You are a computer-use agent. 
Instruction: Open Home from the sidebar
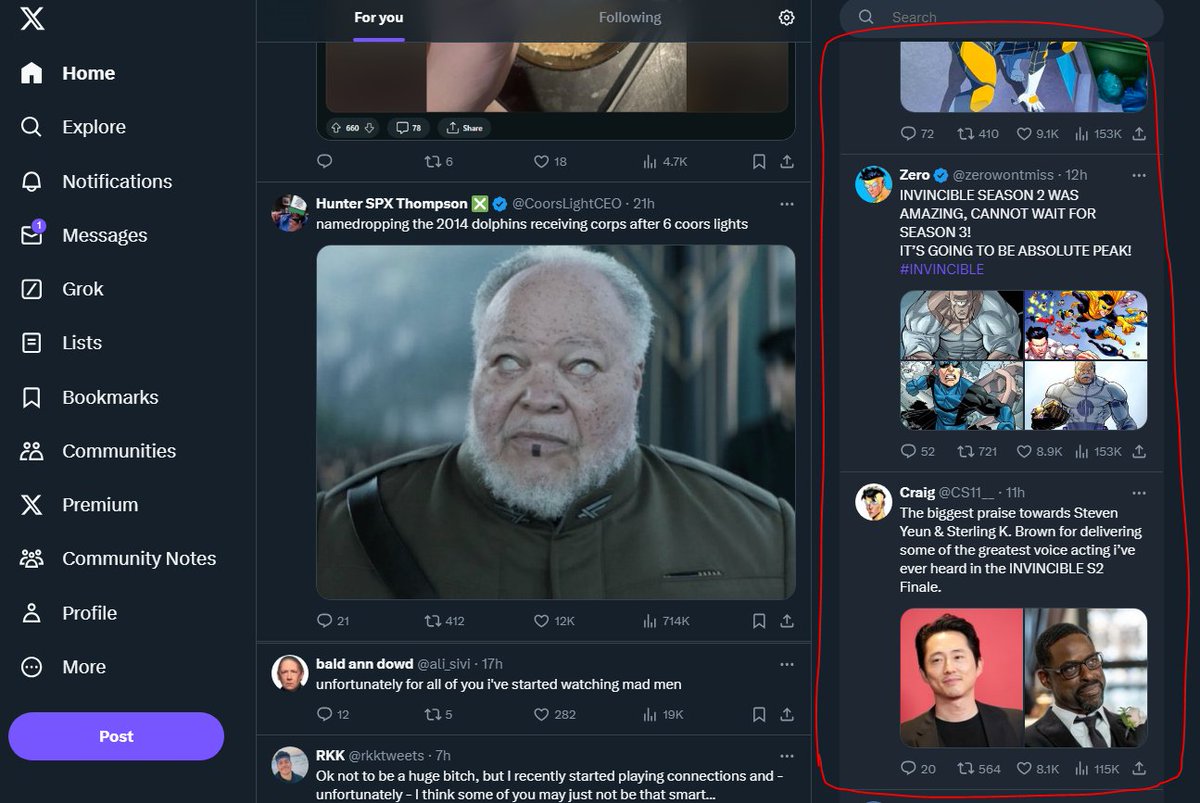[x=68, y=73]
